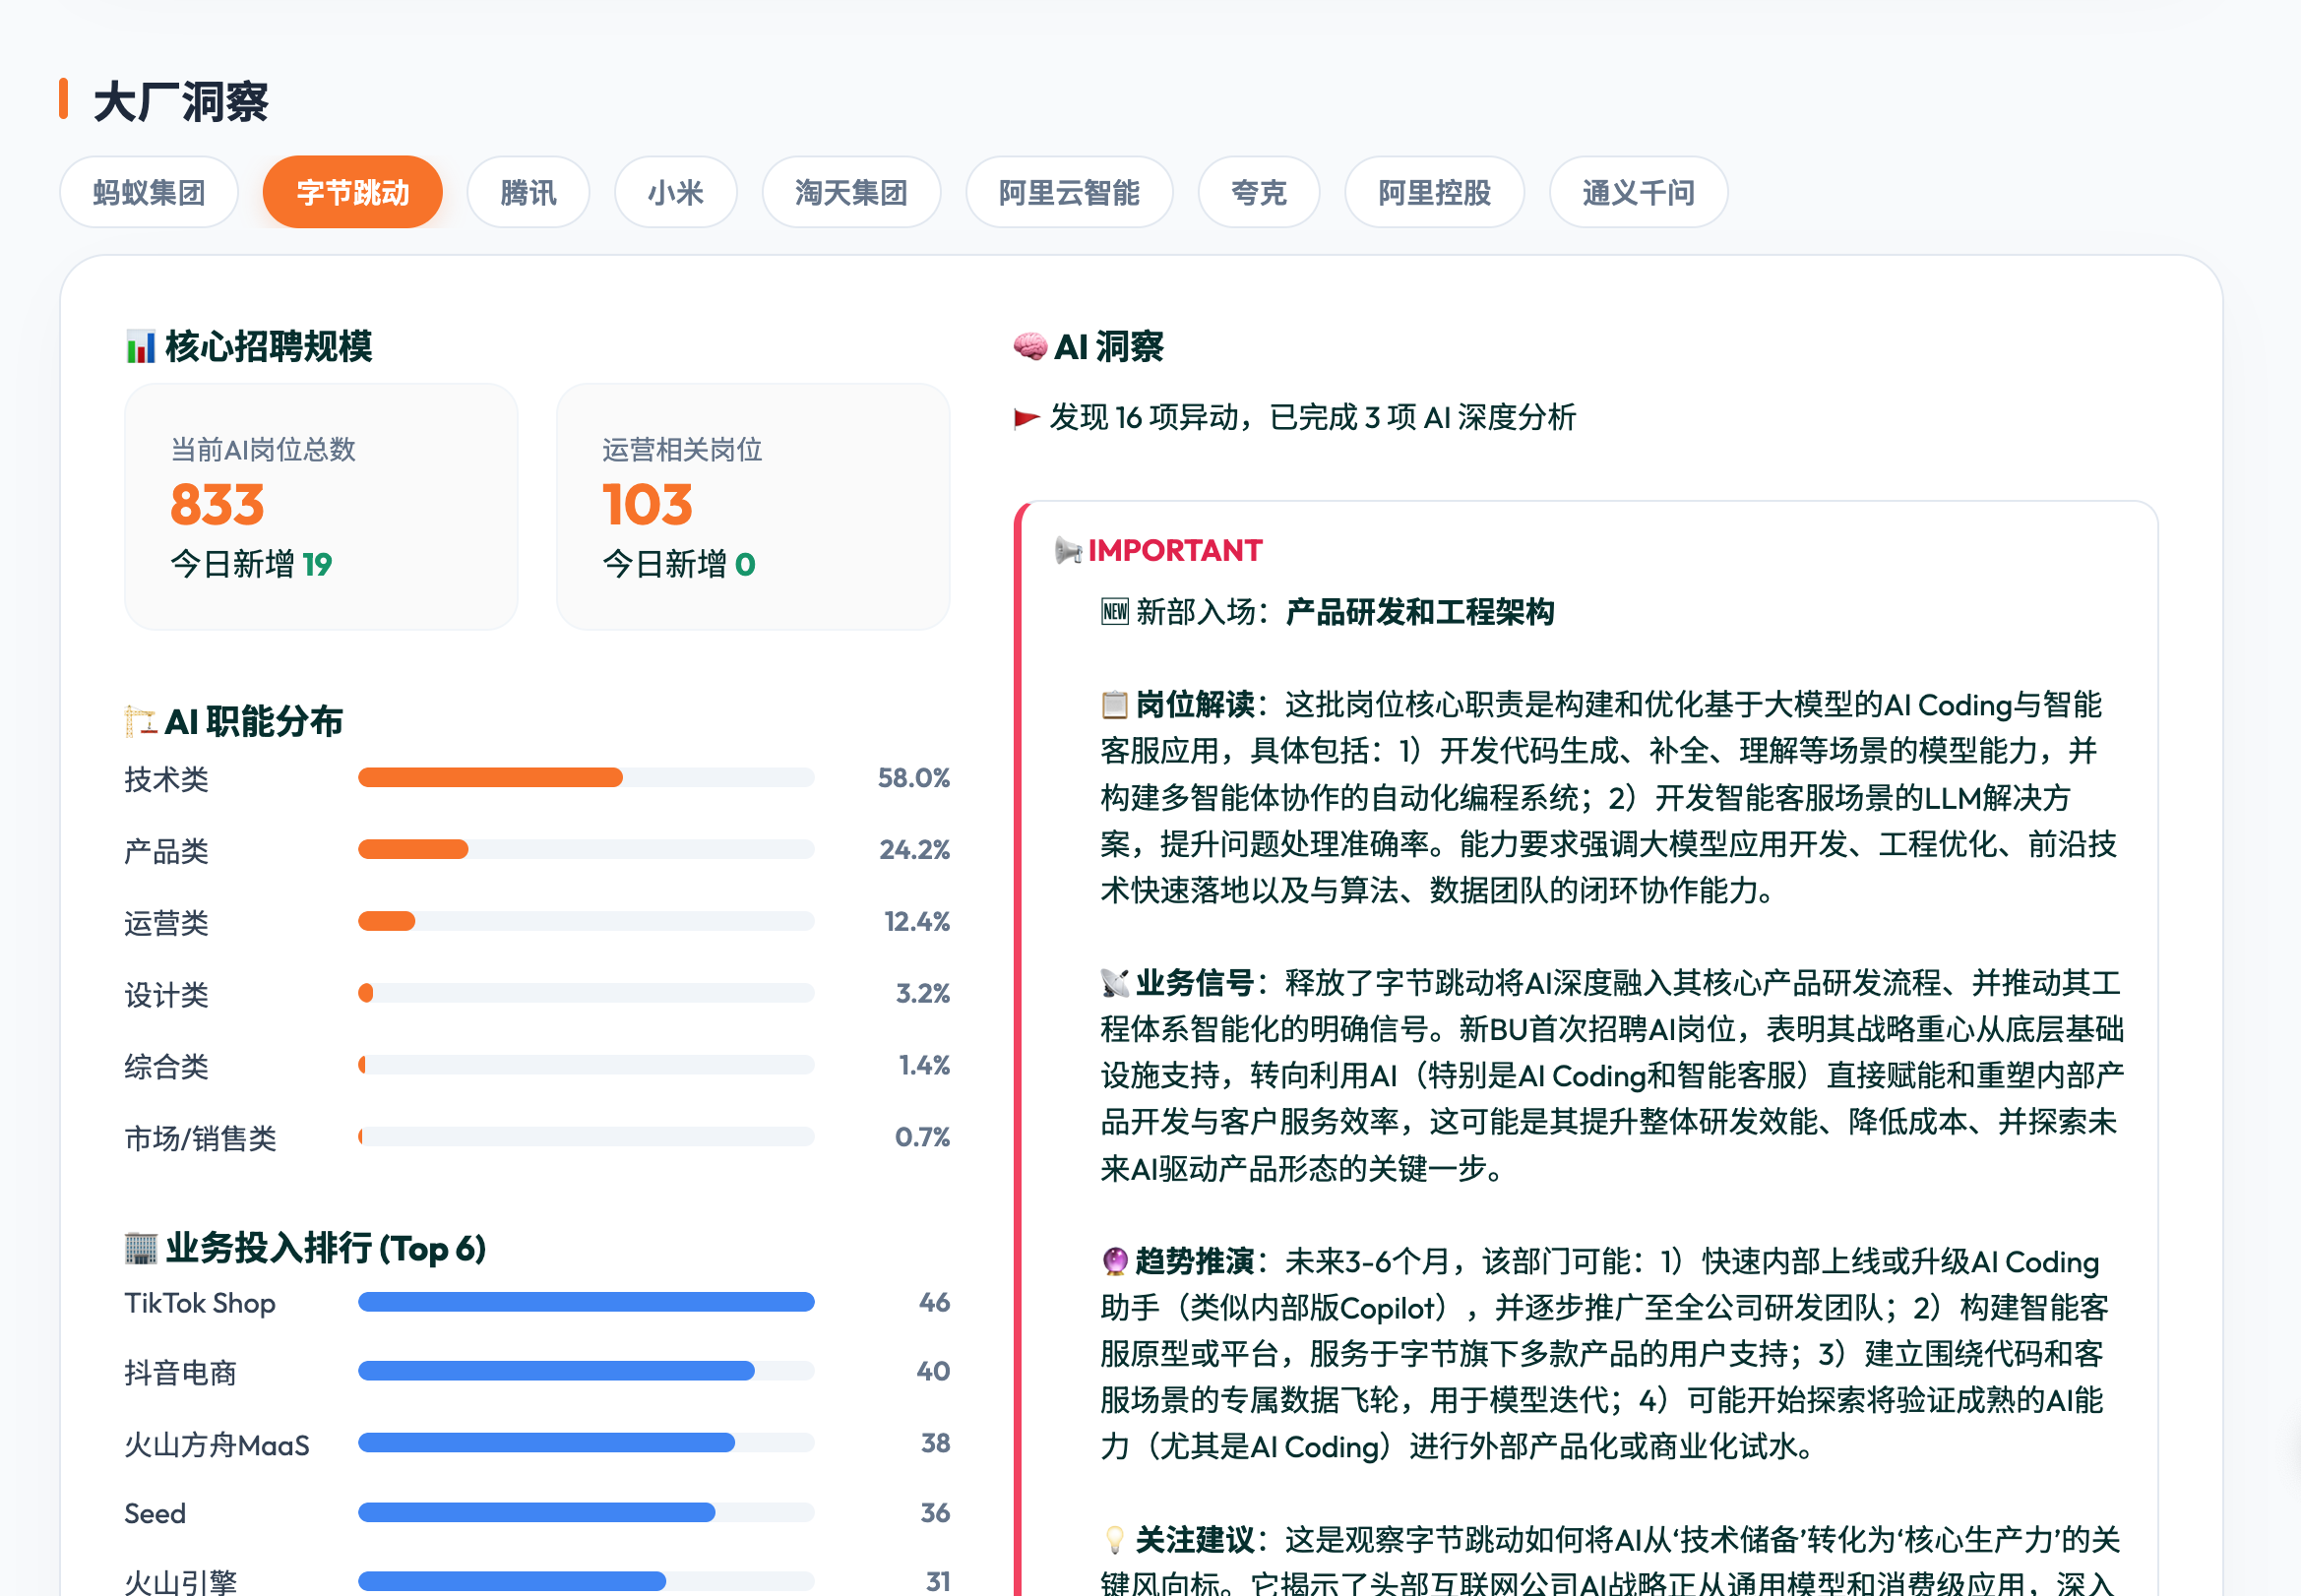The image size is (2301, 1596).
Task: Click the light bulb icon beside 关注建议
Action: 1115,1539
